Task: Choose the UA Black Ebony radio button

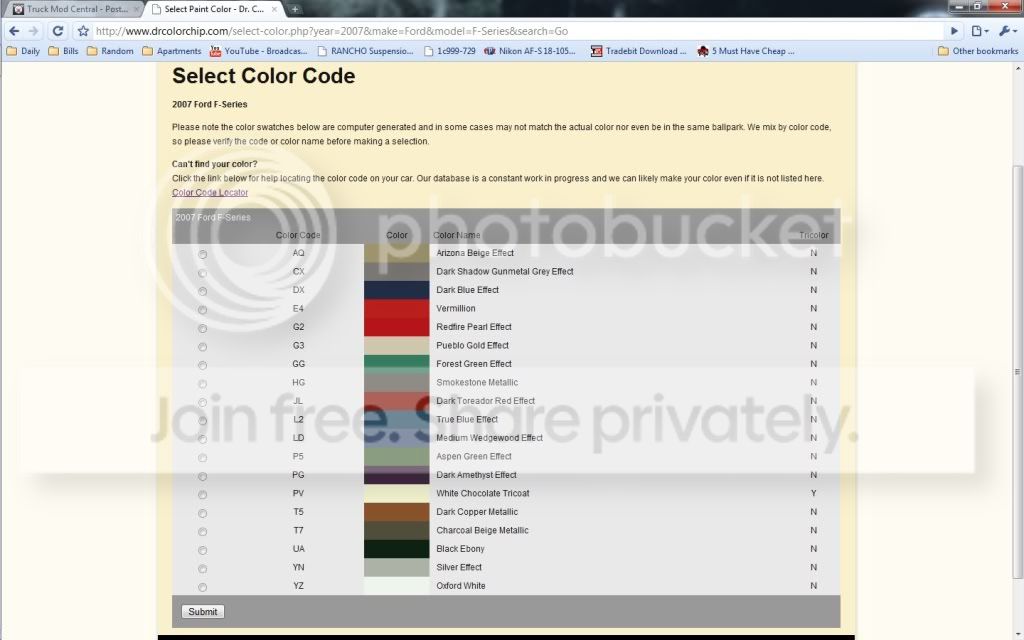Action: tap(202, 551)
